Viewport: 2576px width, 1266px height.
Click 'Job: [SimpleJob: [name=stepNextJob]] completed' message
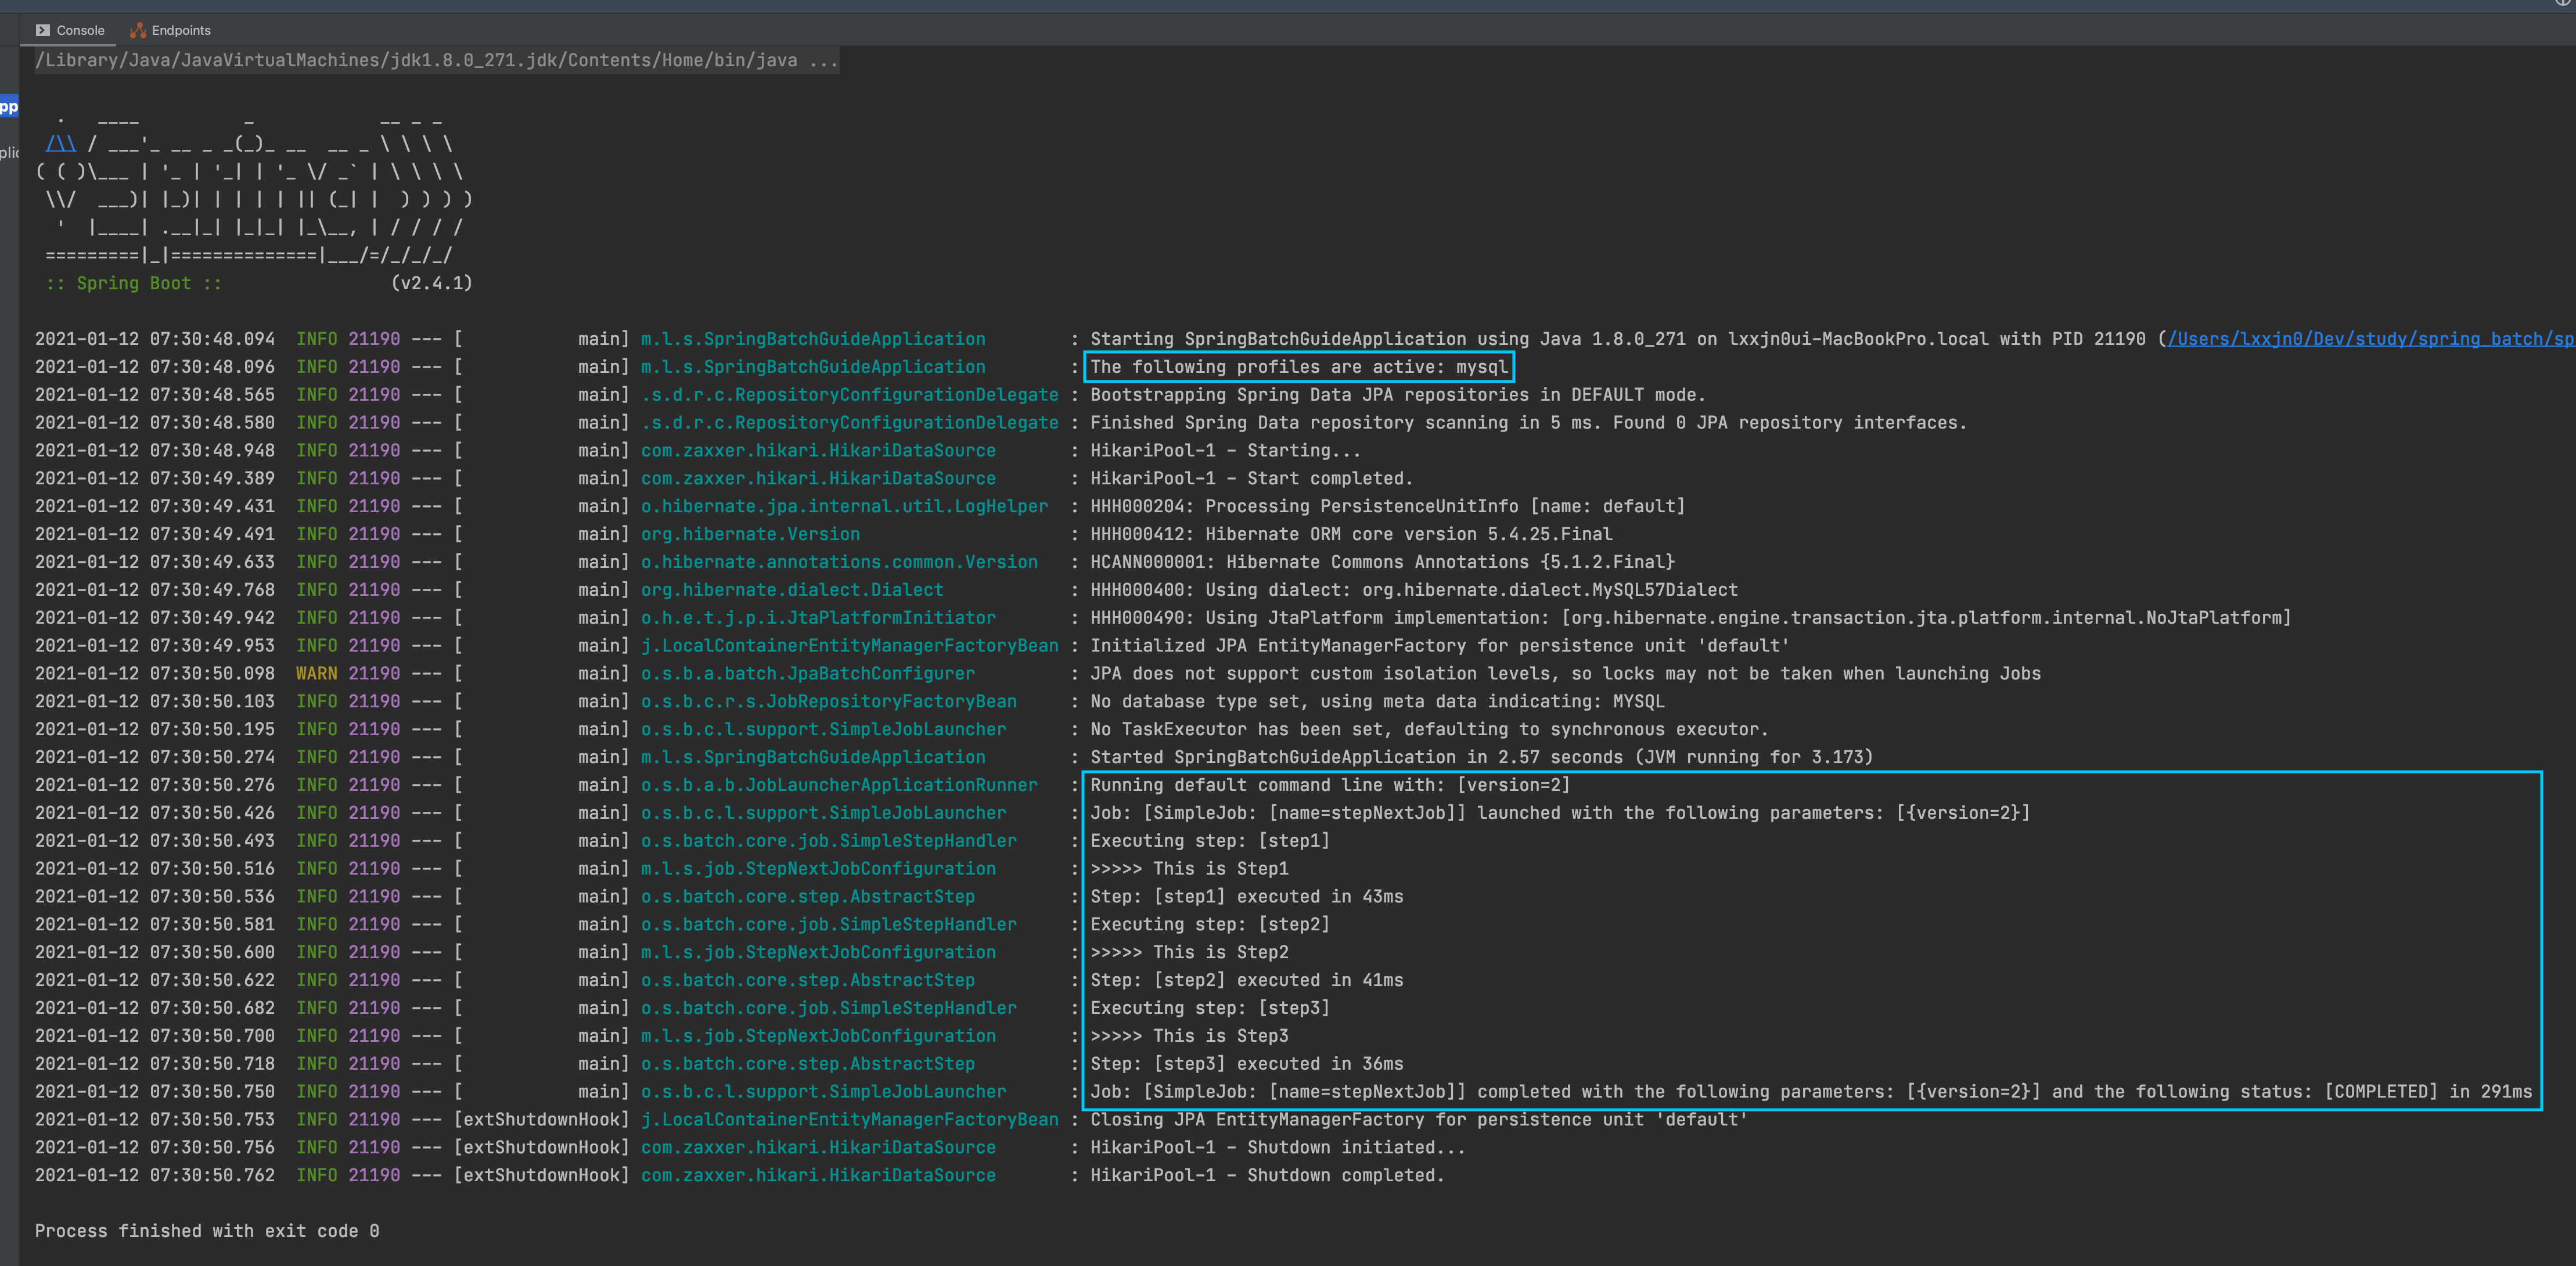click(1811, 1093)
